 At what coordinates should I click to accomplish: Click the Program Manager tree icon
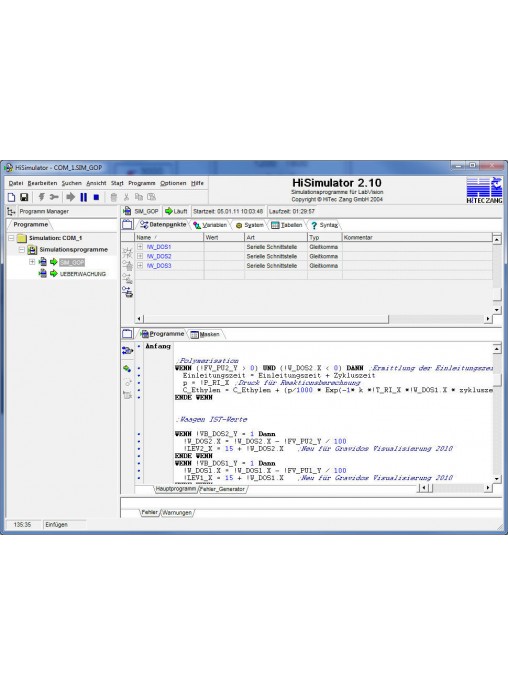click(11, 212)
